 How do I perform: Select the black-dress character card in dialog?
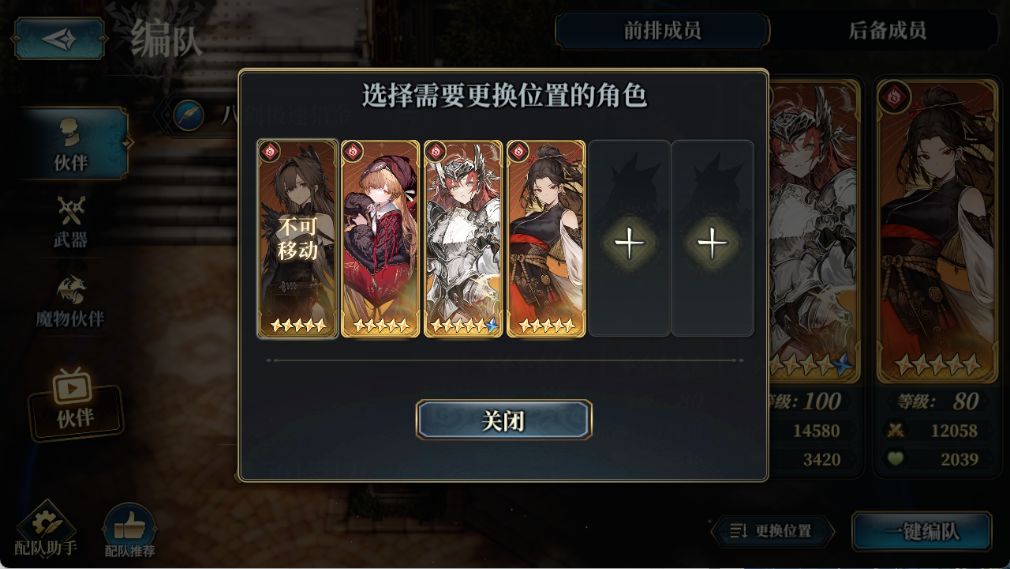[546, 238]
